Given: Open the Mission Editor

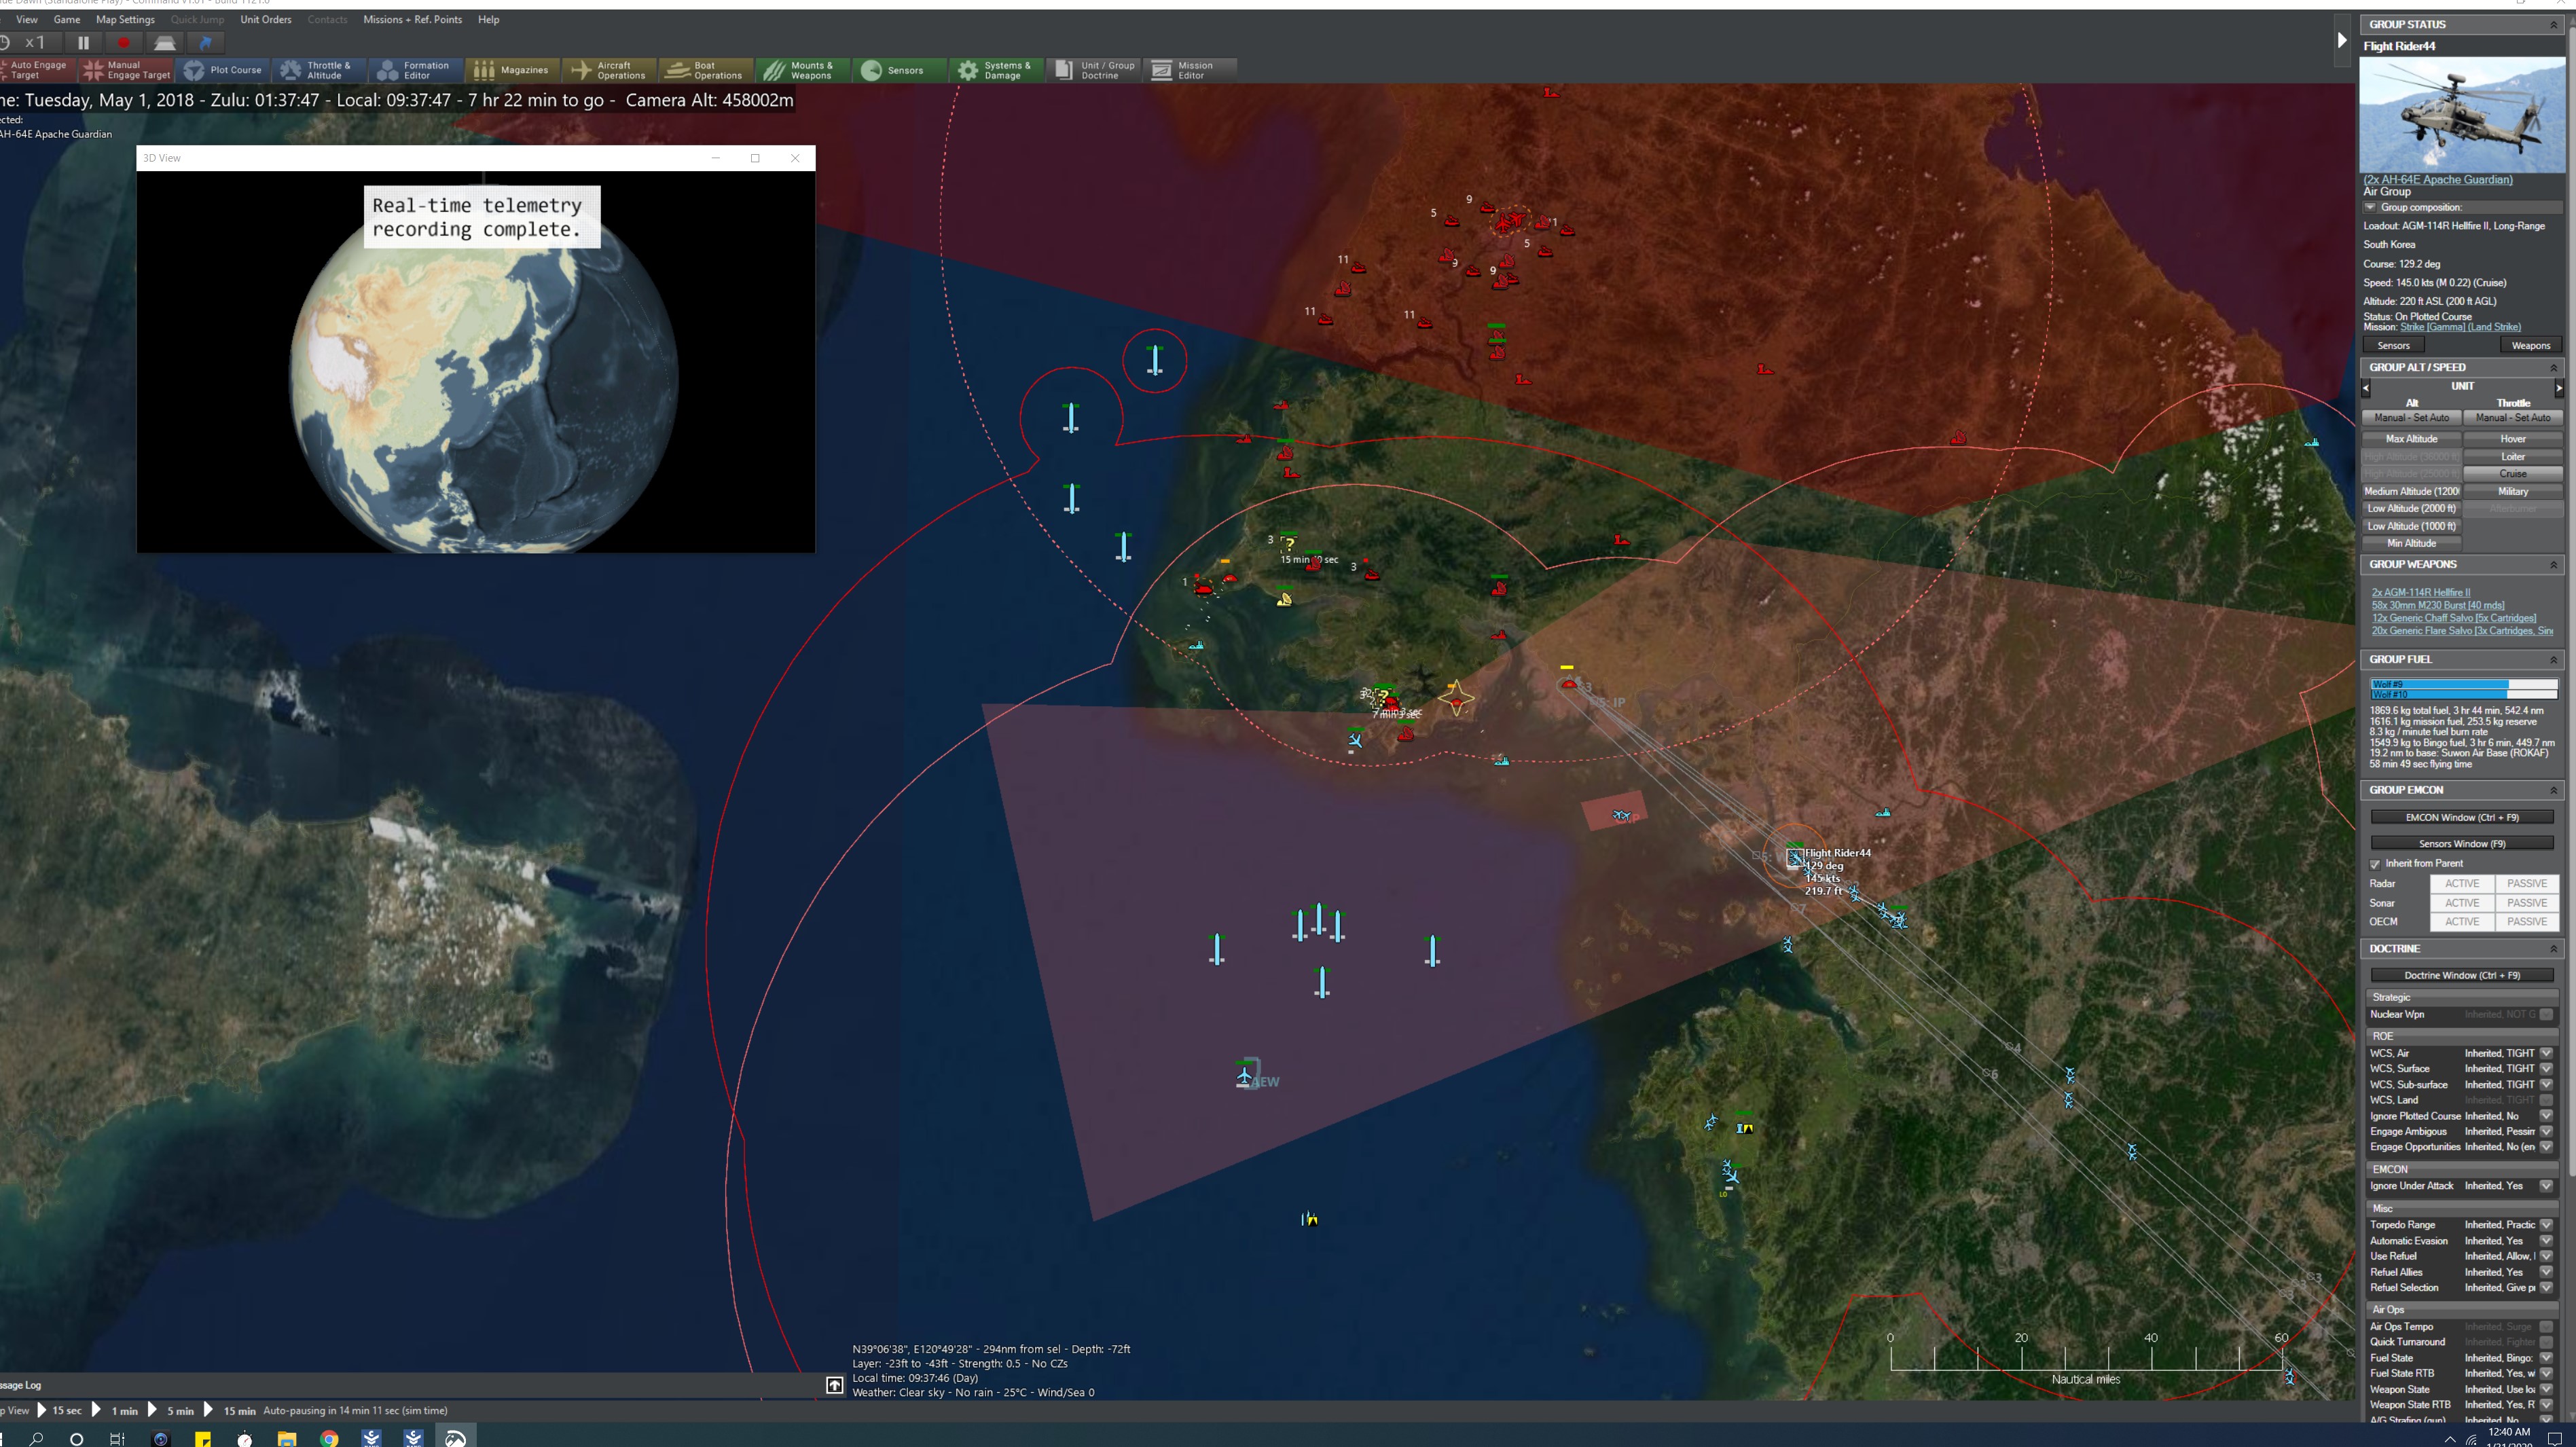Looking at the screenshot, I should (x=1190, y=70).
